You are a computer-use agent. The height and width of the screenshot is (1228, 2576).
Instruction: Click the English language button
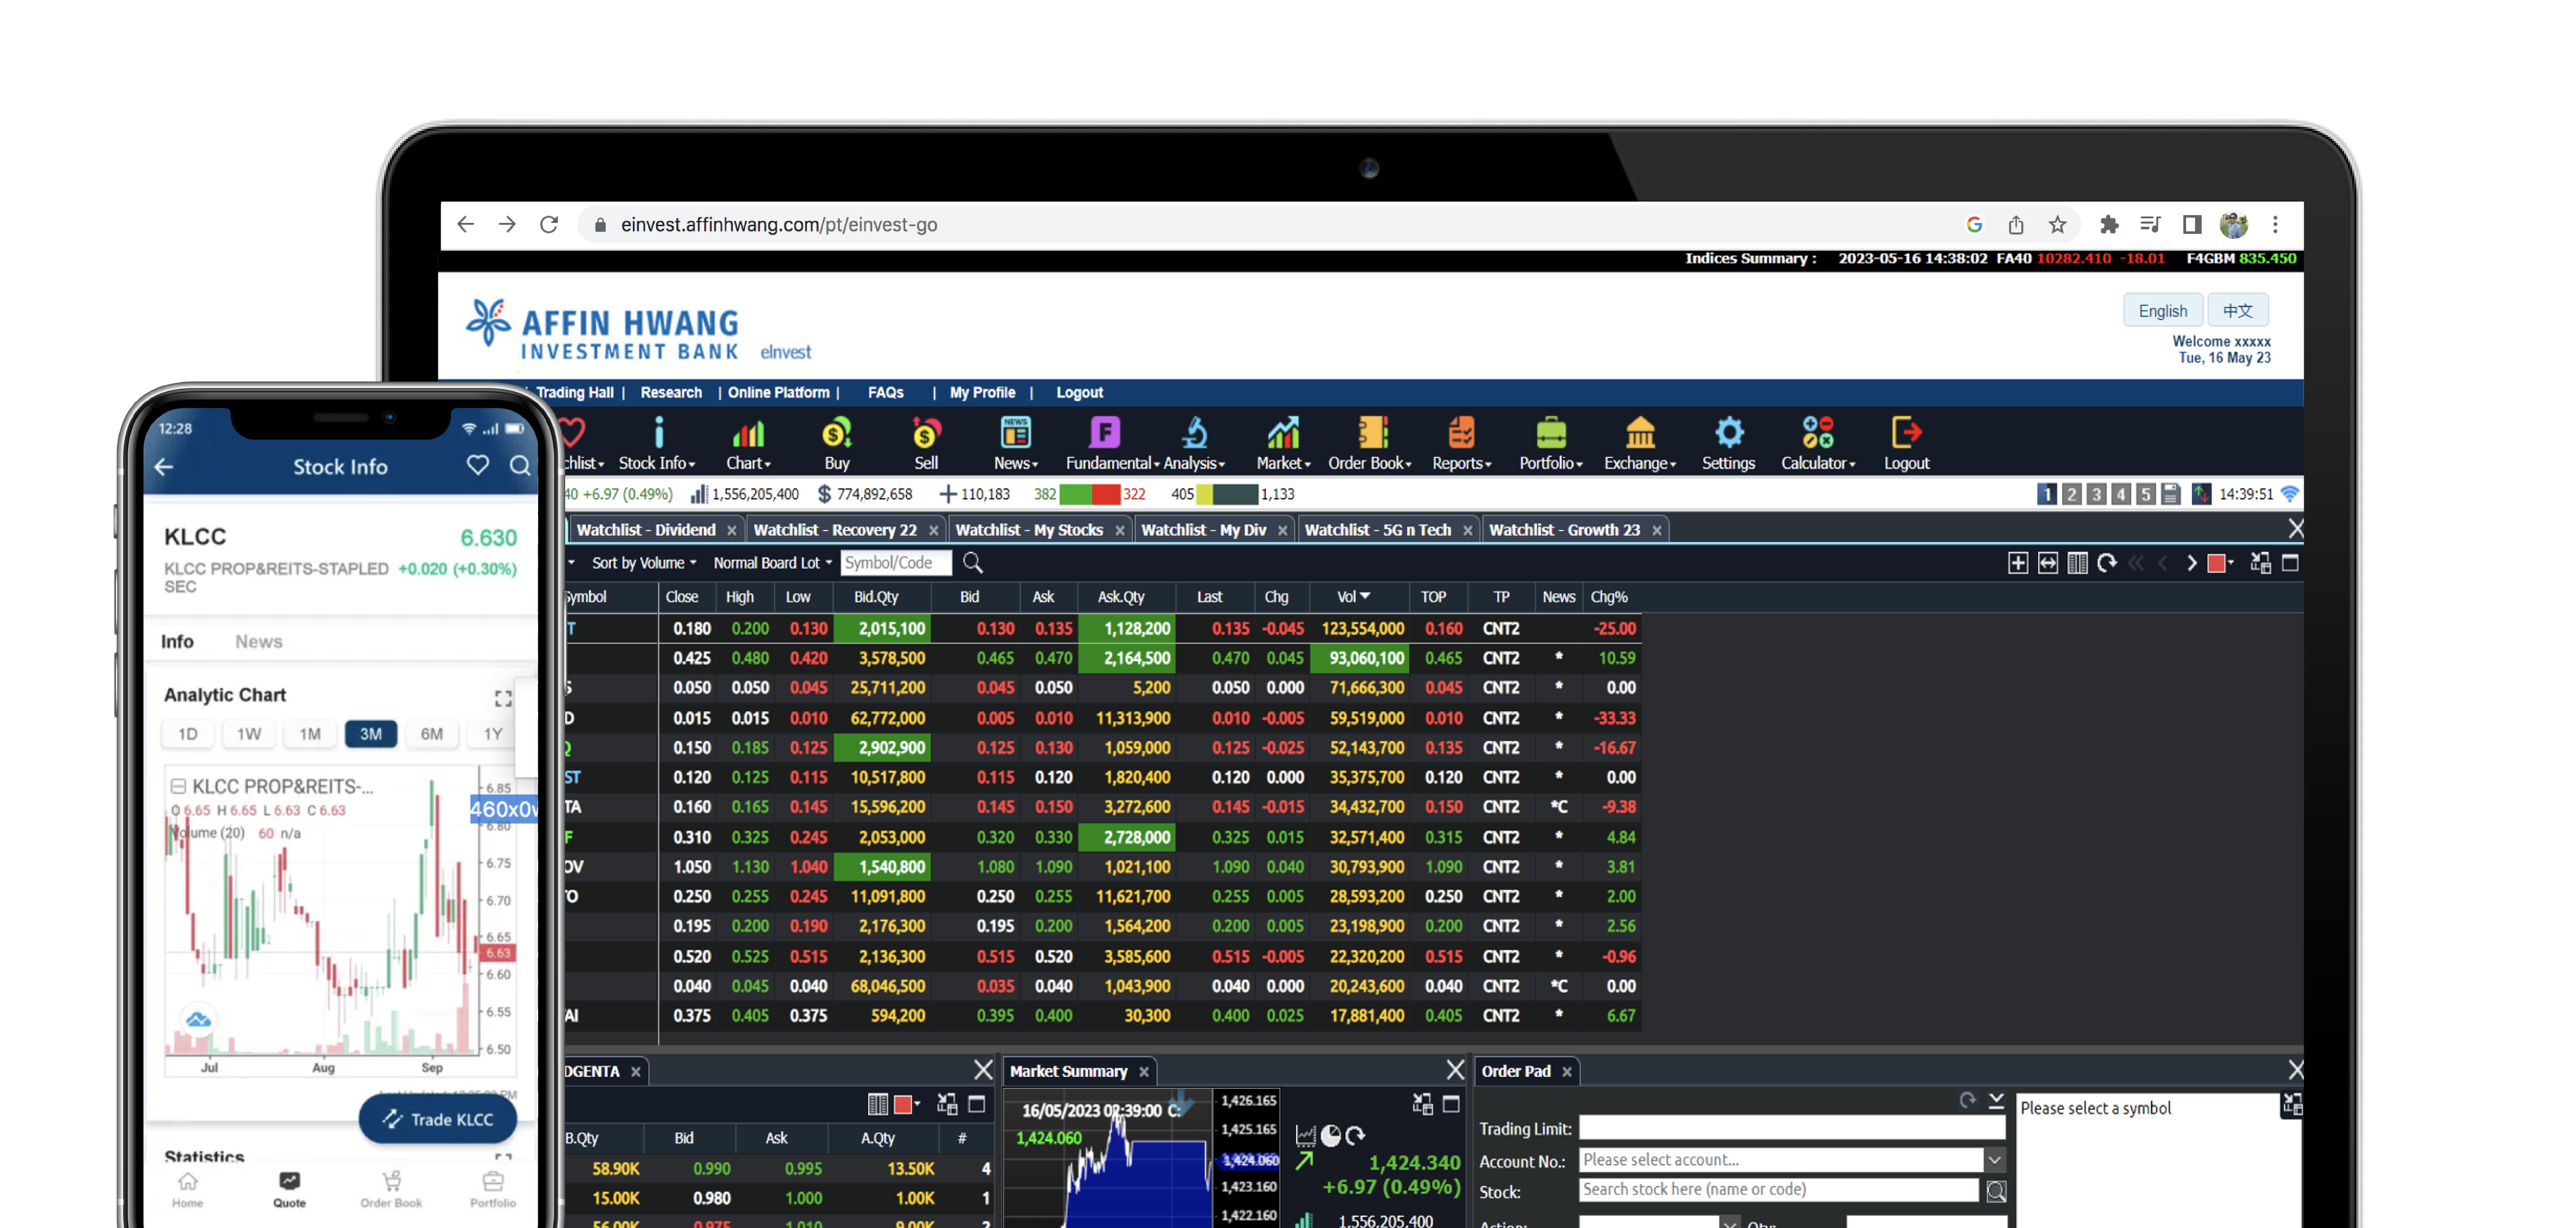click(x=2163, y=311)
